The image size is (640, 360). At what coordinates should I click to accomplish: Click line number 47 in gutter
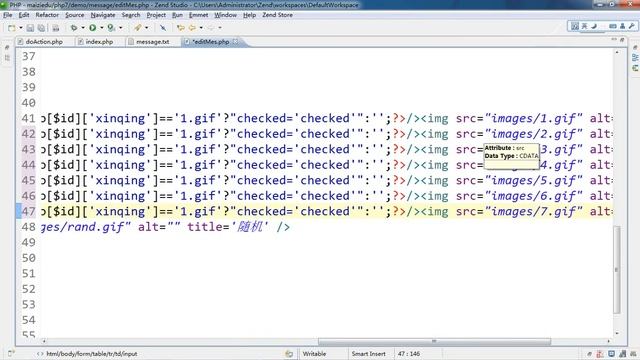pos(29,211)
